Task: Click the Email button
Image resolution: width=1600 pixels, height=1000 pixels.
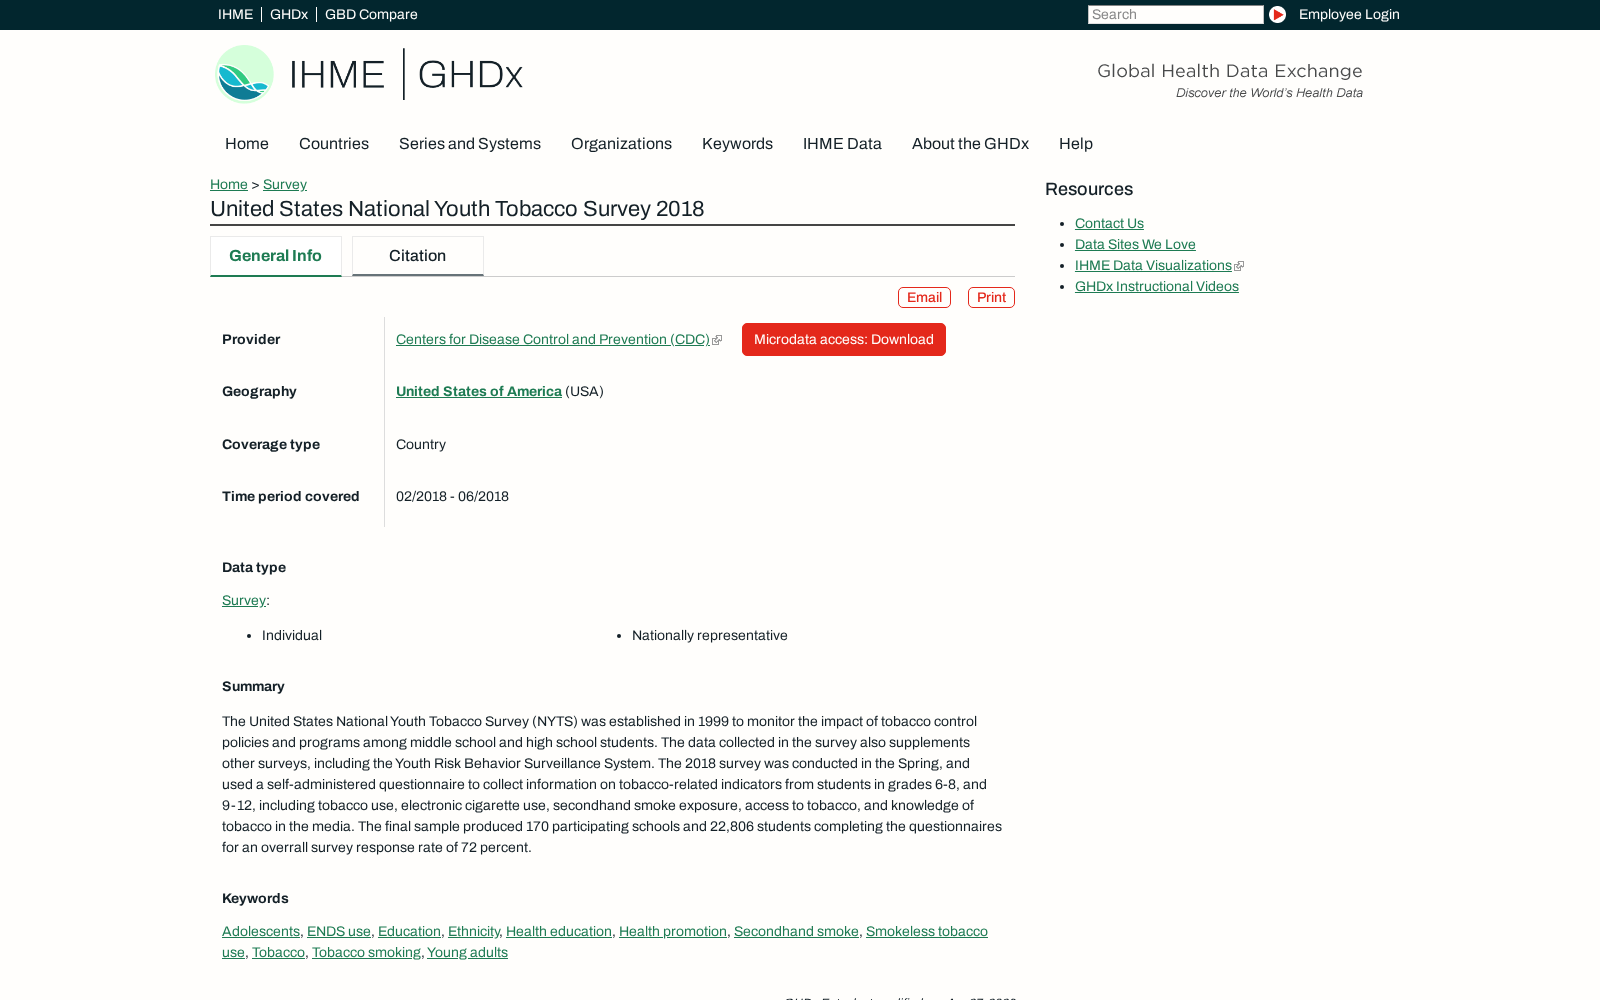Action: point(924,297)
